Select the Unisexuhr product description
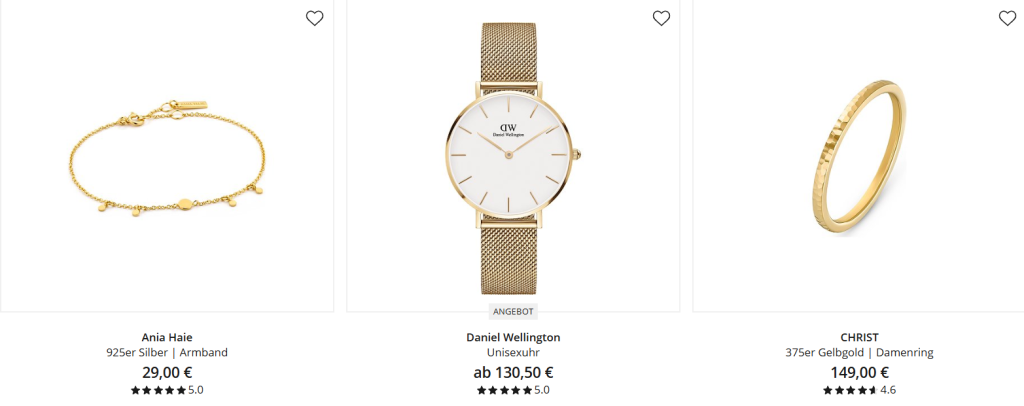 [x=513, y=352]
